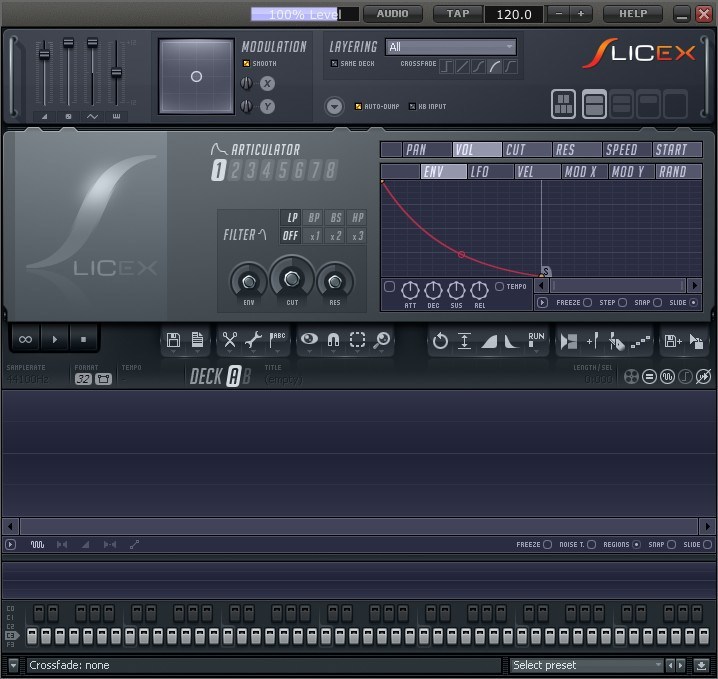The image size is (718, 679).
Task: Switch to the LFO tab
Action: pyautogui.click(x=490, y=172)
